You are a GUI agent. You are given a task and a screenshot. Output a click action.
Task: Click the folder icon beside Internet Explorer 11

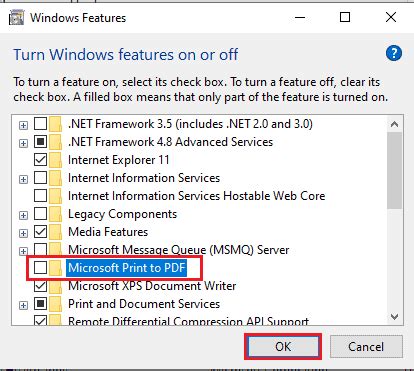tap(56, 160)
